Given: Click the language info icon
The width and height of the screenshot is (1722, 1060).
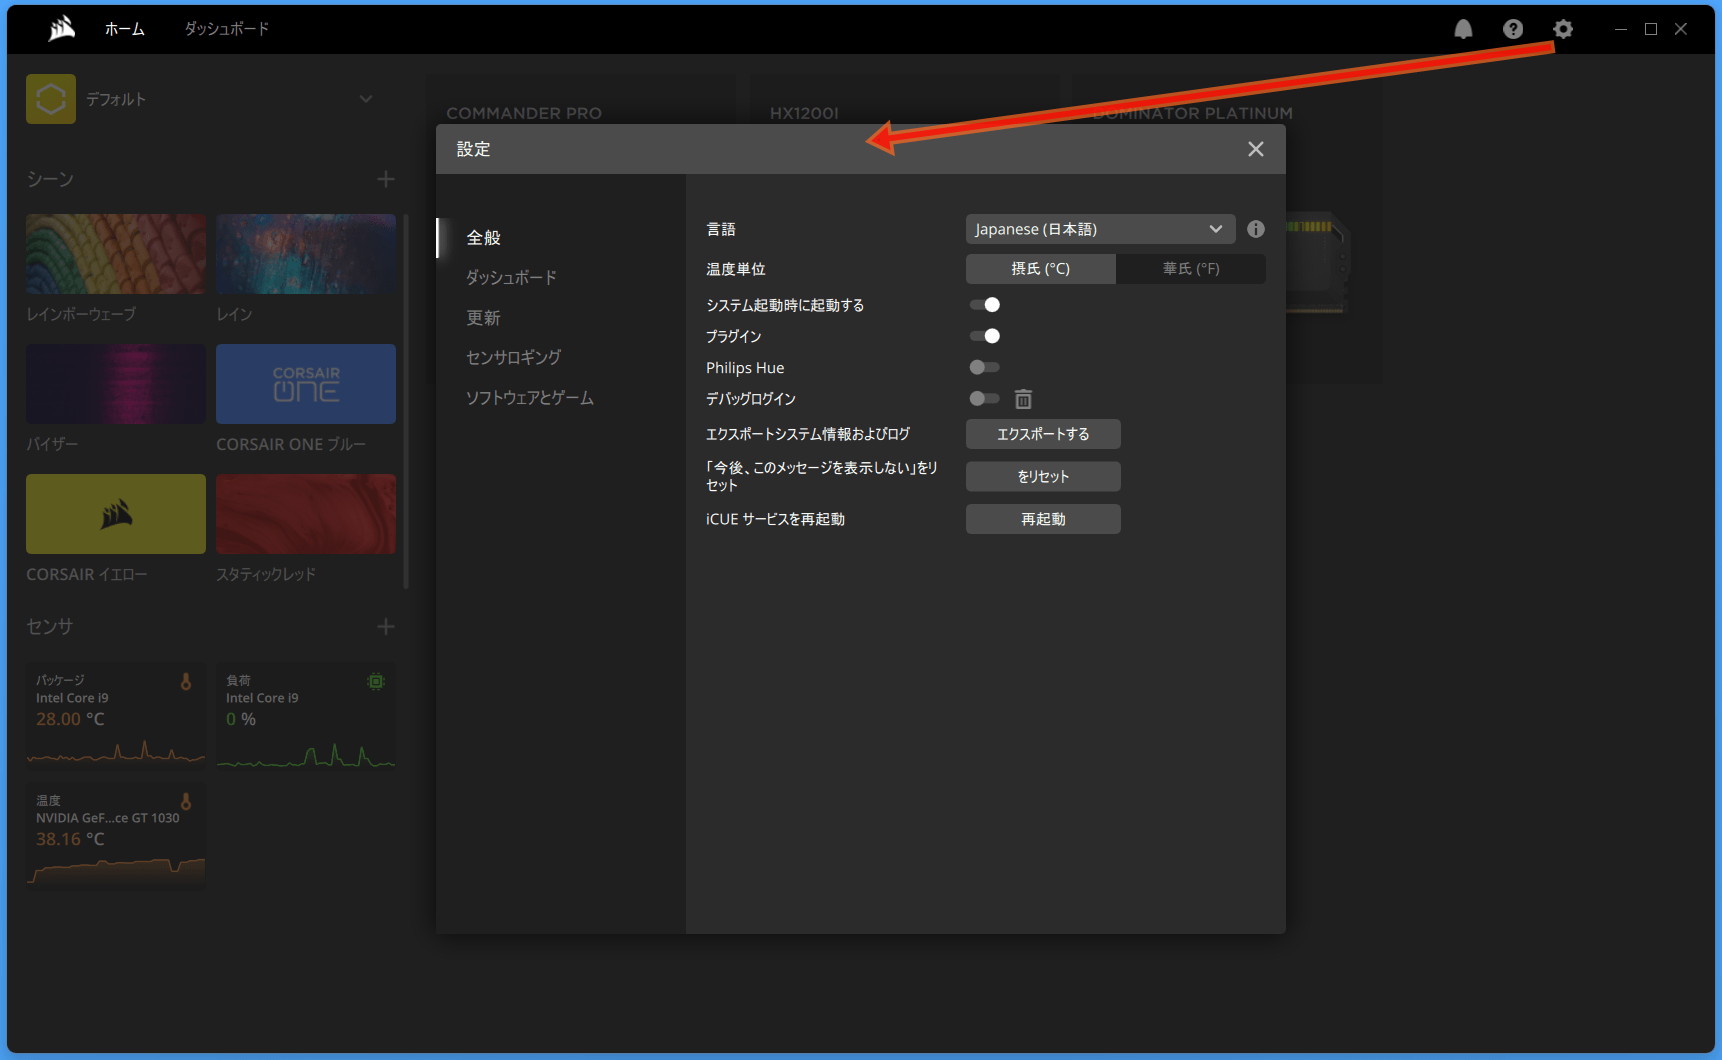Looking at the screenshot, I should coord(1256,229).
